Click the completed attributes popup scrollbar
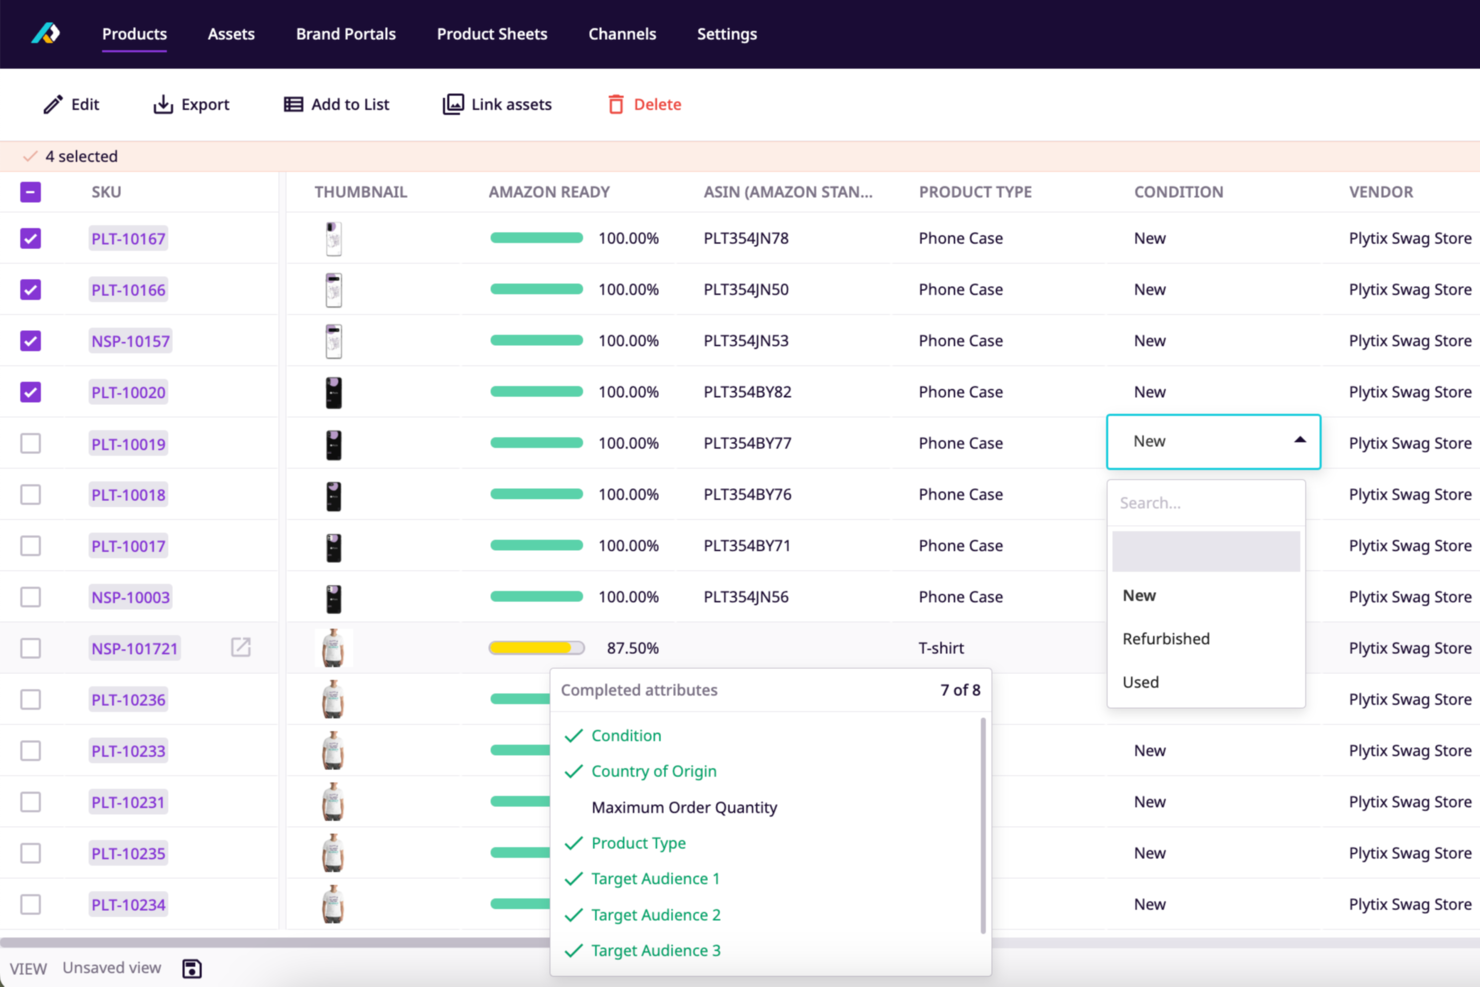1480x987 pixels. [x=983, y=825]
